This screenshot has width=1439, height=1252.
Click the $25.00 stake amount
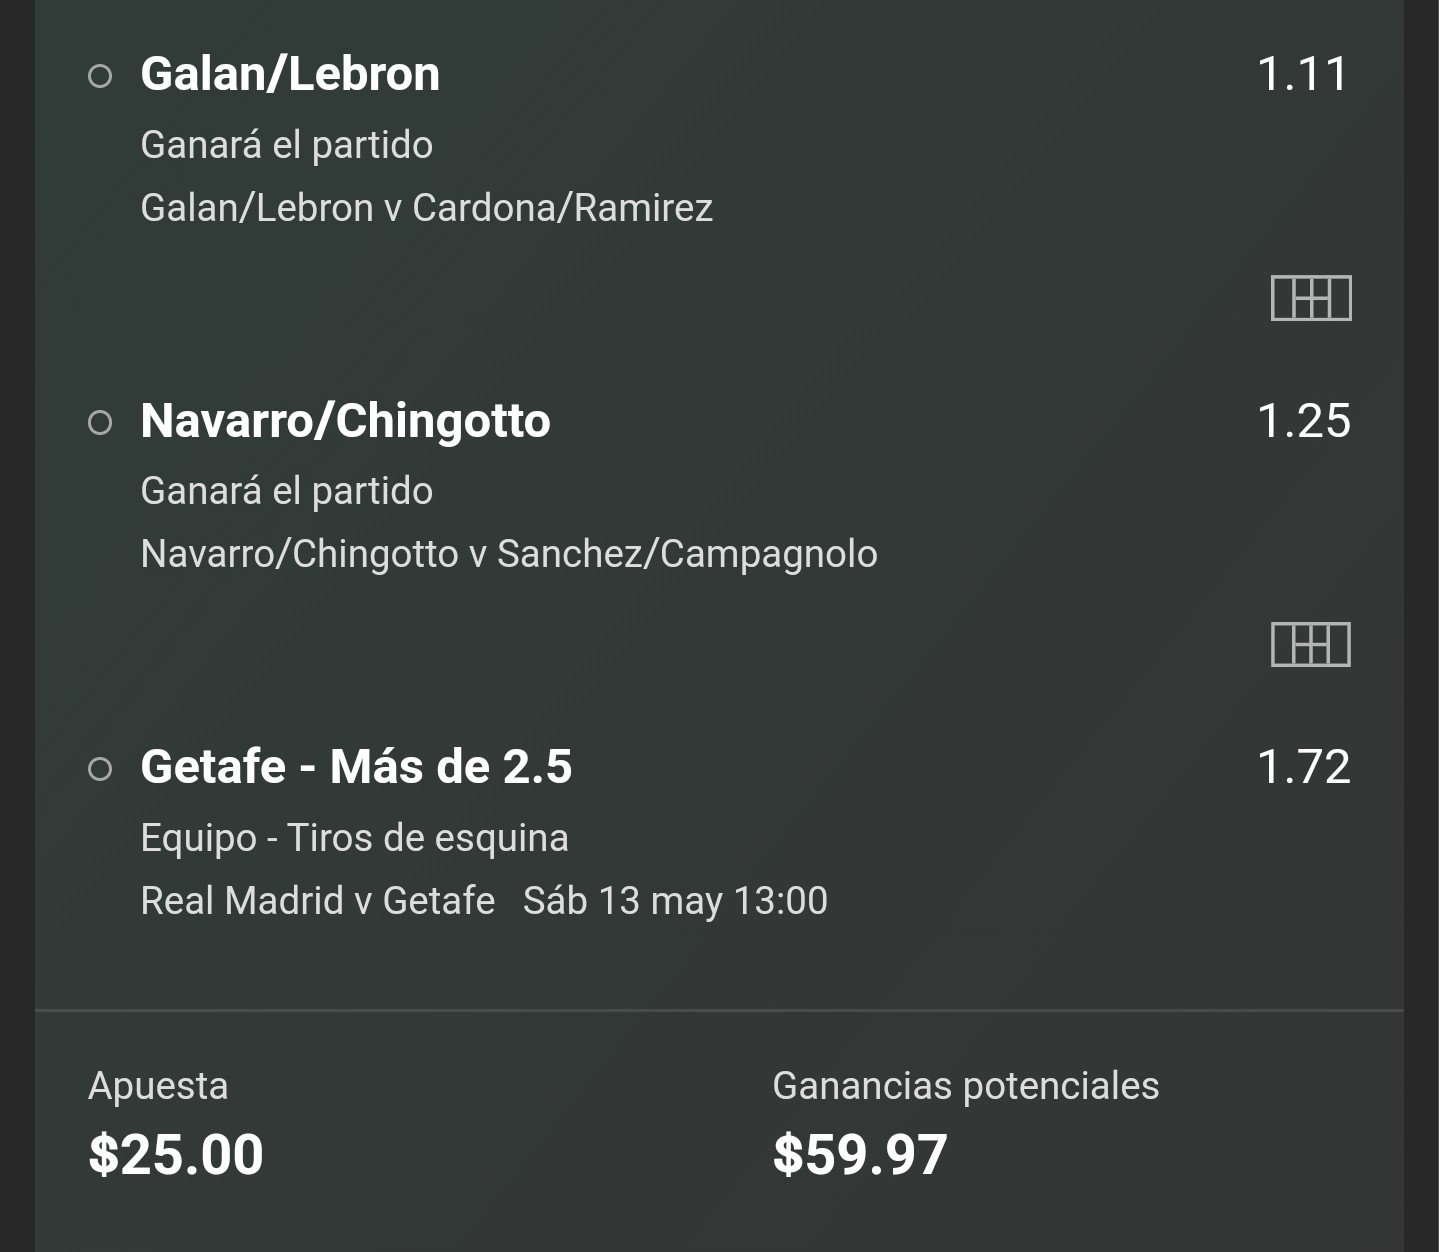coord(176,1155)
